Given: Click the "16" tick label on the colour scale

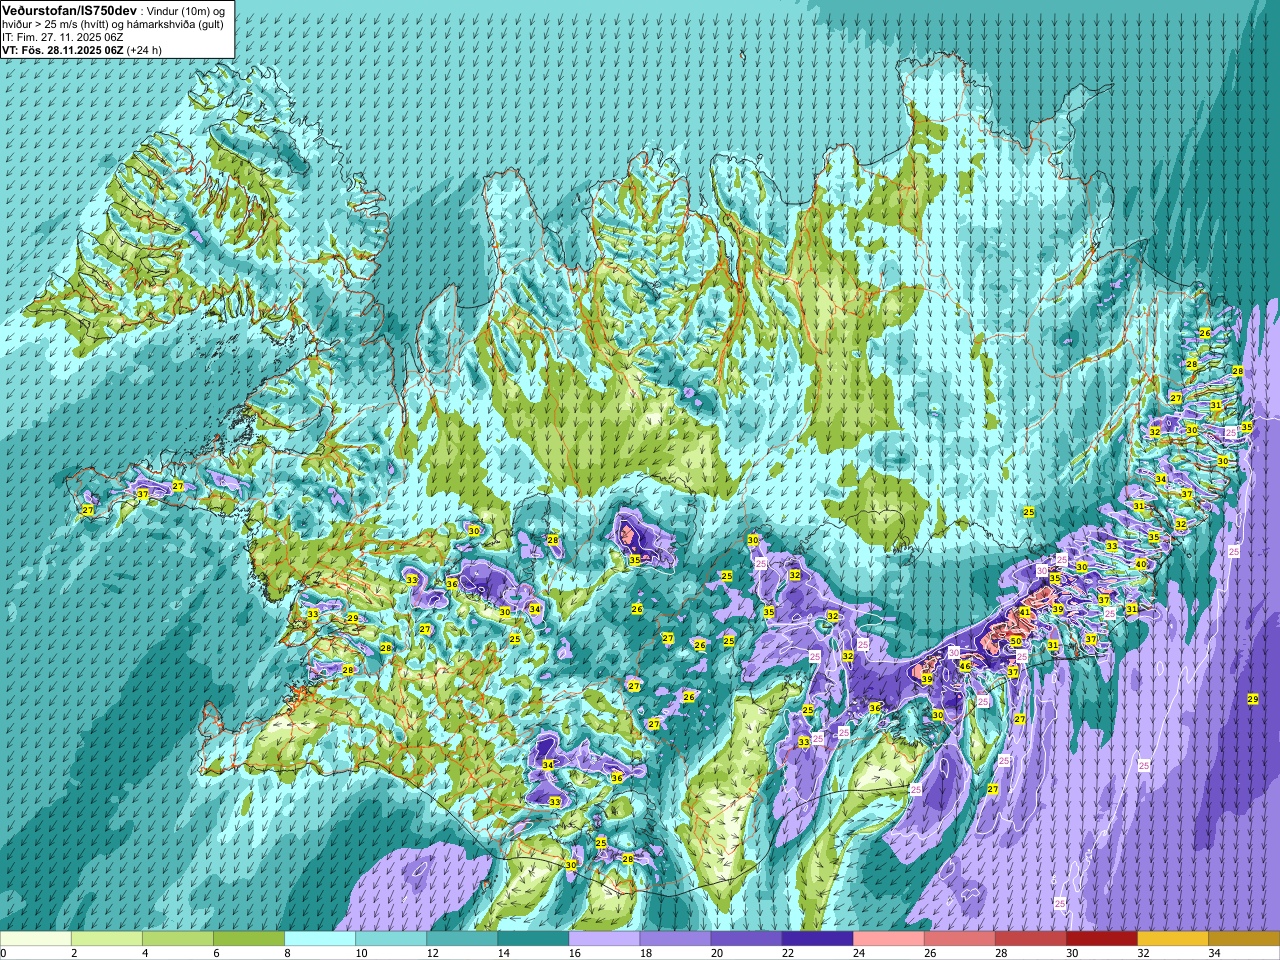Looking at the screenshot, I should (574, 954).
